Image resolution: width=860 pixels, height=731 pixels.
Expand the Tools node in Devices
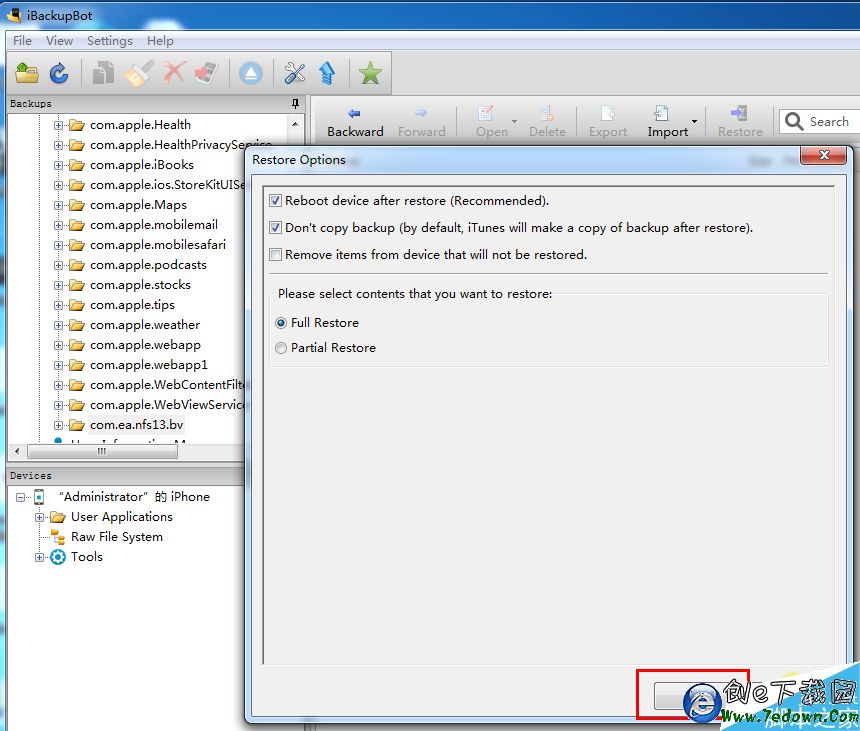point(40,557)
